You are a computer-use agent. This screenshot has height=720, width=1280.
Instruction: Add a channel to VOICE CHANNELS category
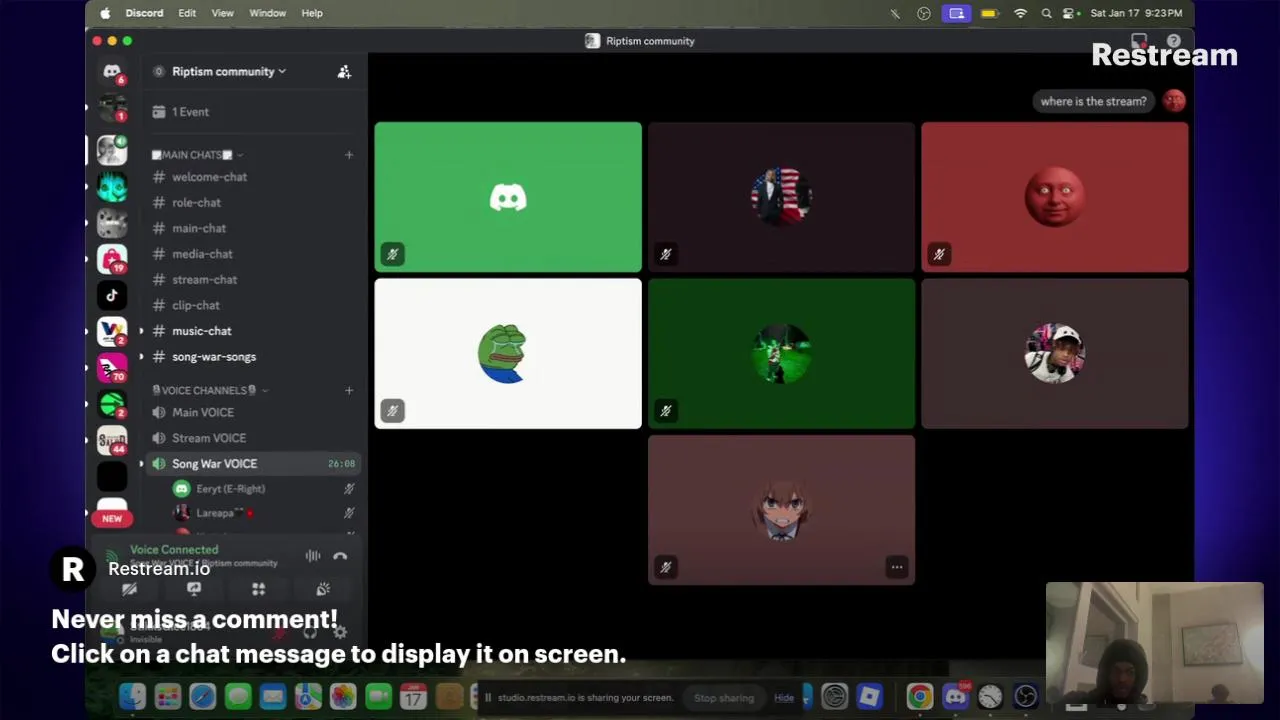coord(349,390)
